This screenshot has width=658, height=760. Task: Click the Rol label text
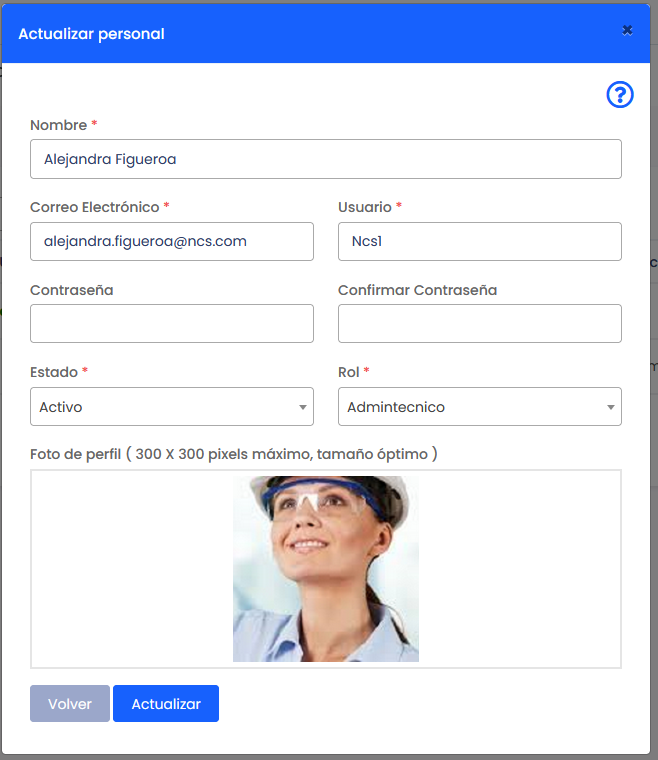pyautogui.click(x=349, y=372)
